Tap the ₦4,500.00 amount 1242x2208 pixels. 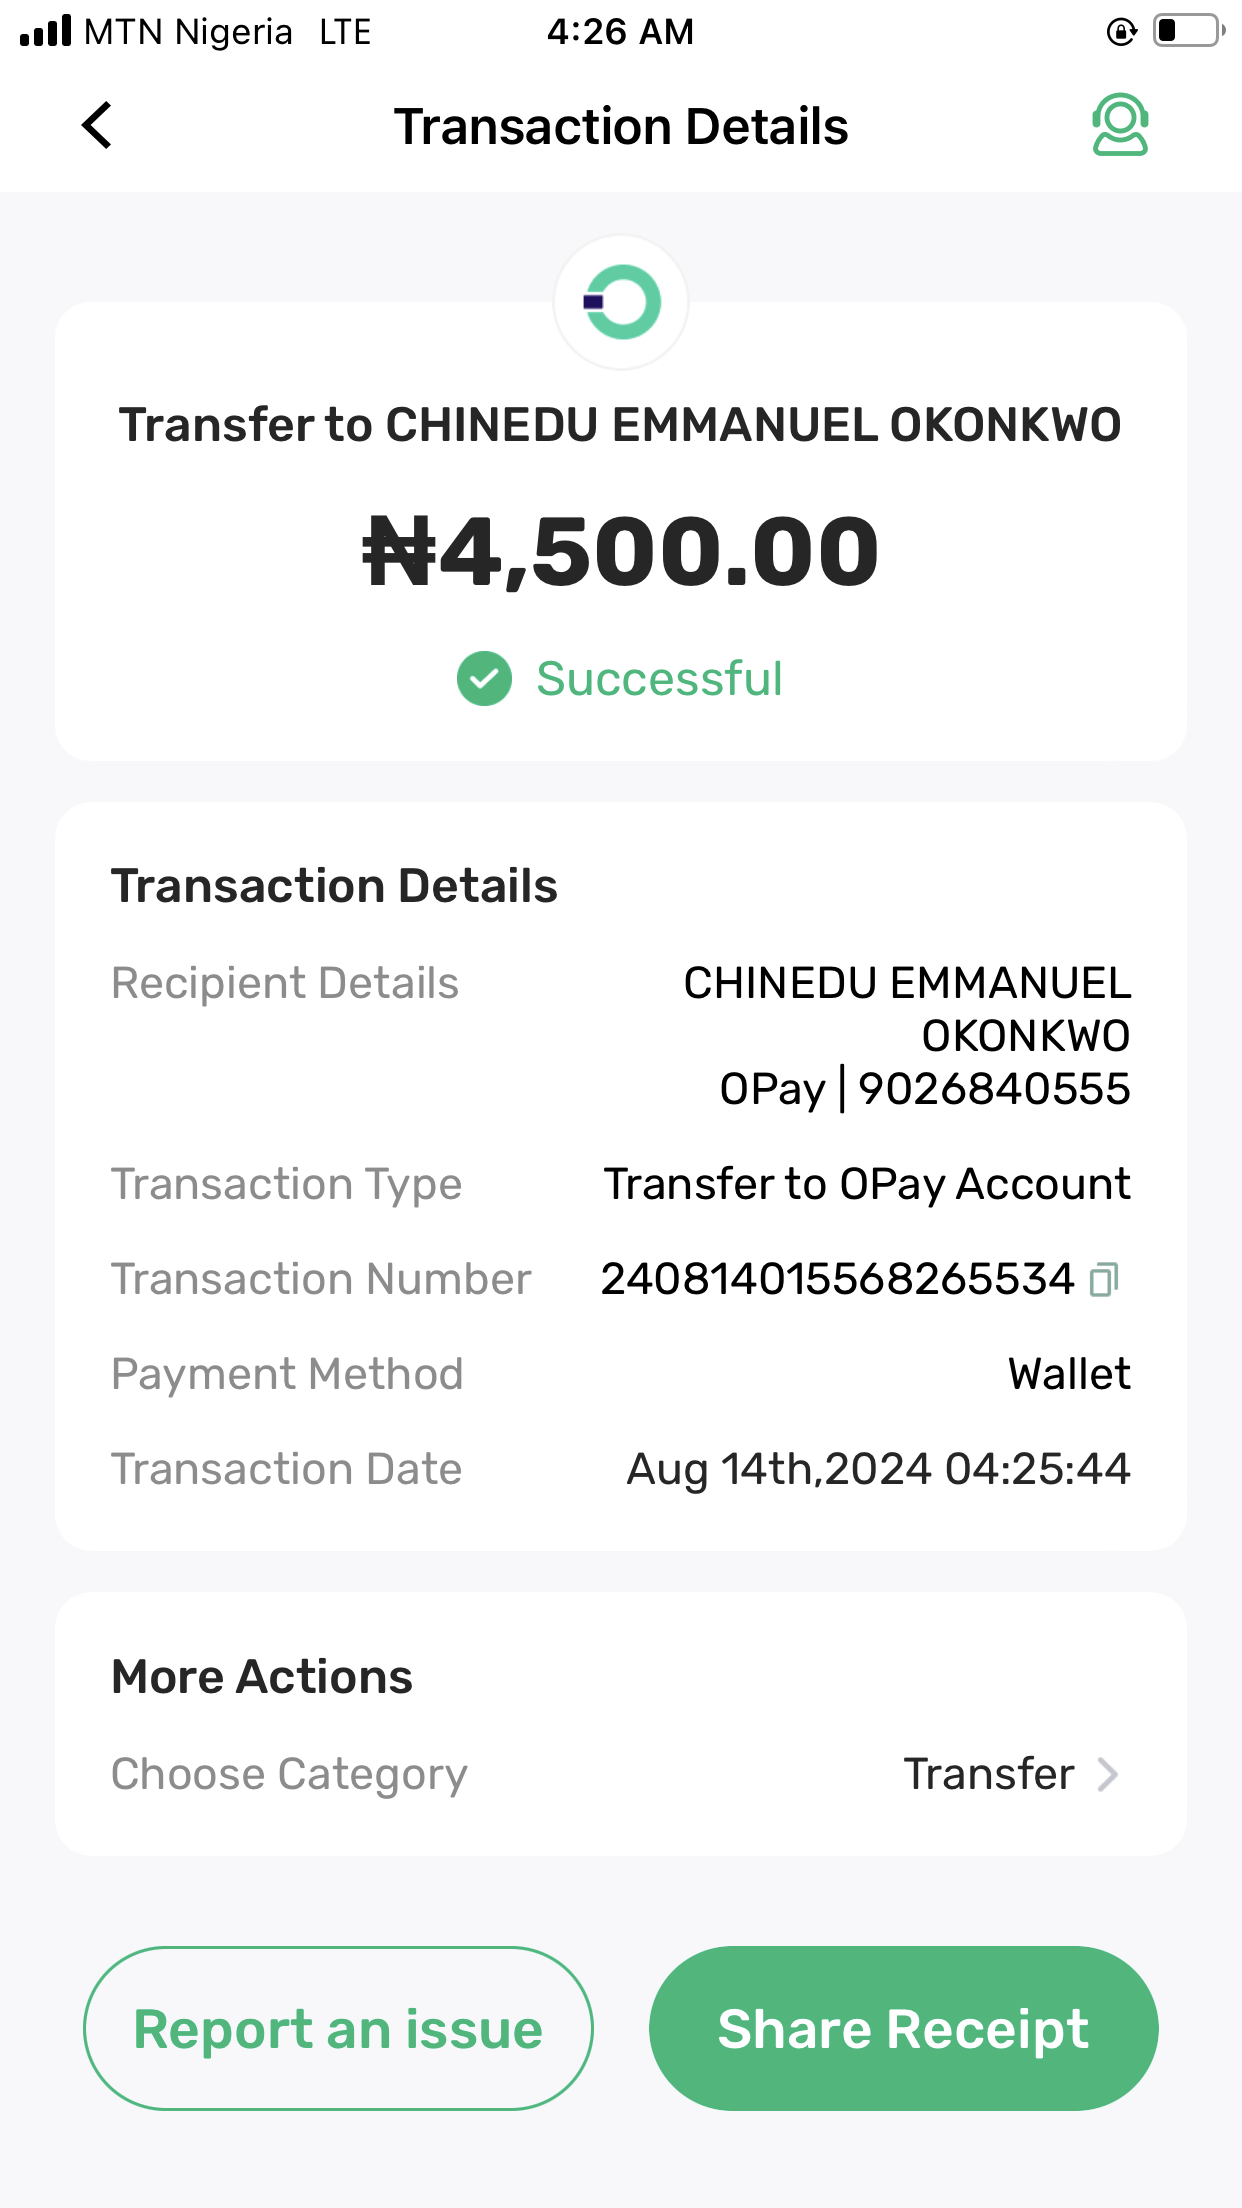tap(621, 551)
